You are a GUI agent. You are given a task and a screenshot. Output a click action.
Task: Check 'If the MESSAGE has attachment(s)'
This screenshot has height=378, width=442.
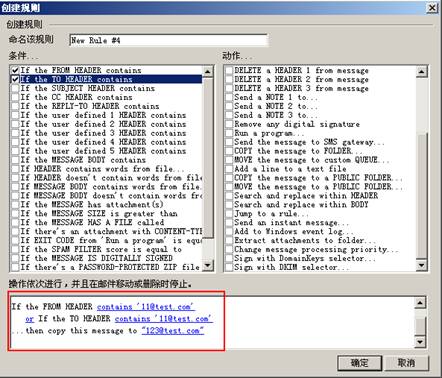tap(15, 205)
